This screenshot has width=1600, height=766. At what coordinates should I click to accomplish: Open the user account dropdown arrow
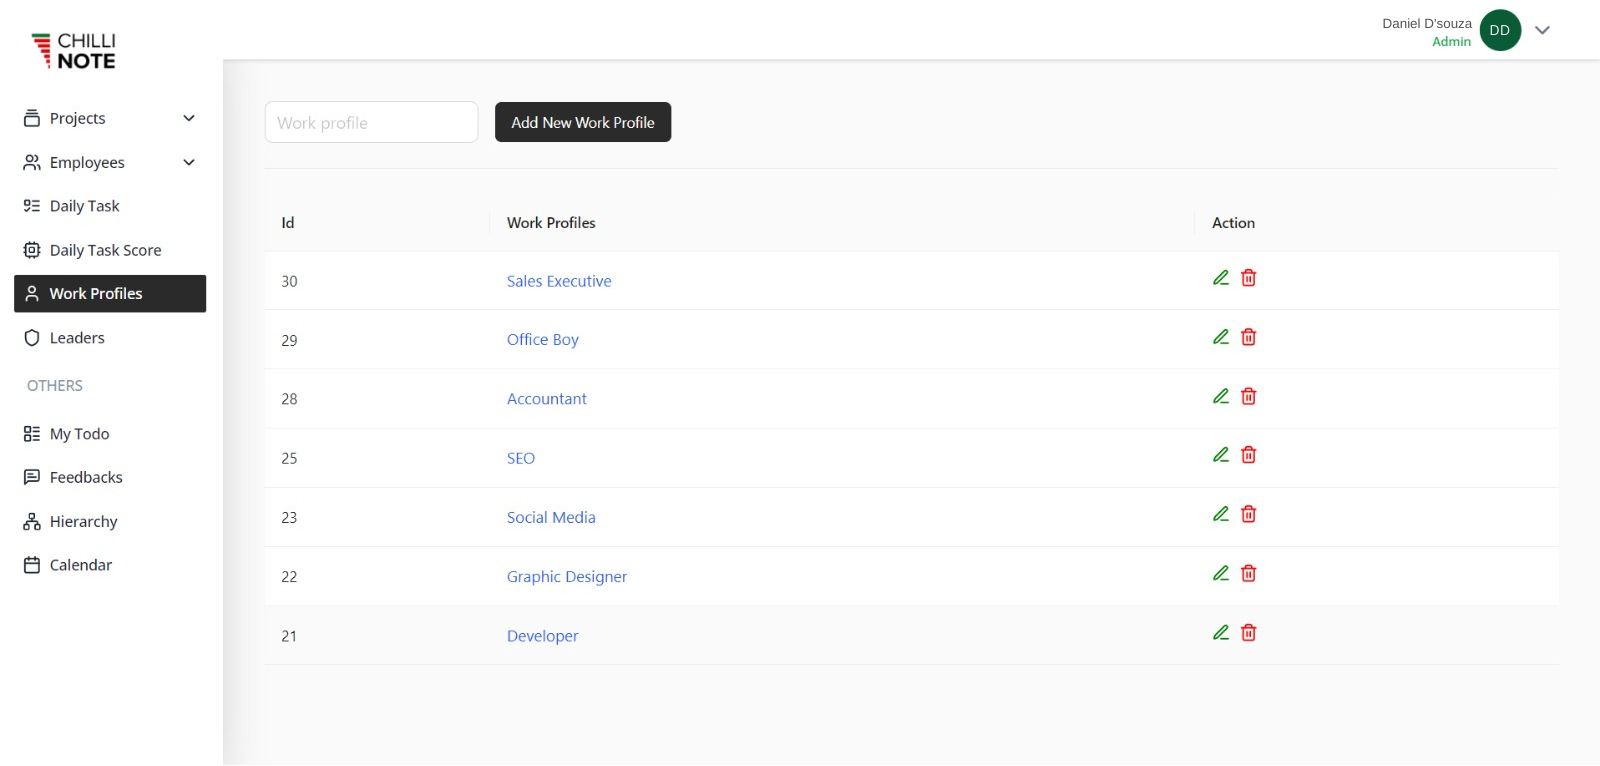1542,30
